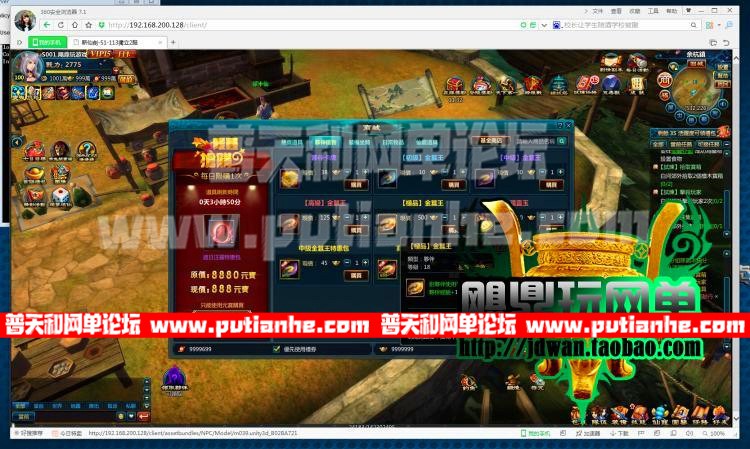The height and width of the screenshot is (449, 750).
Task: Collapse the left icon panel arrow
Action: 17,142
